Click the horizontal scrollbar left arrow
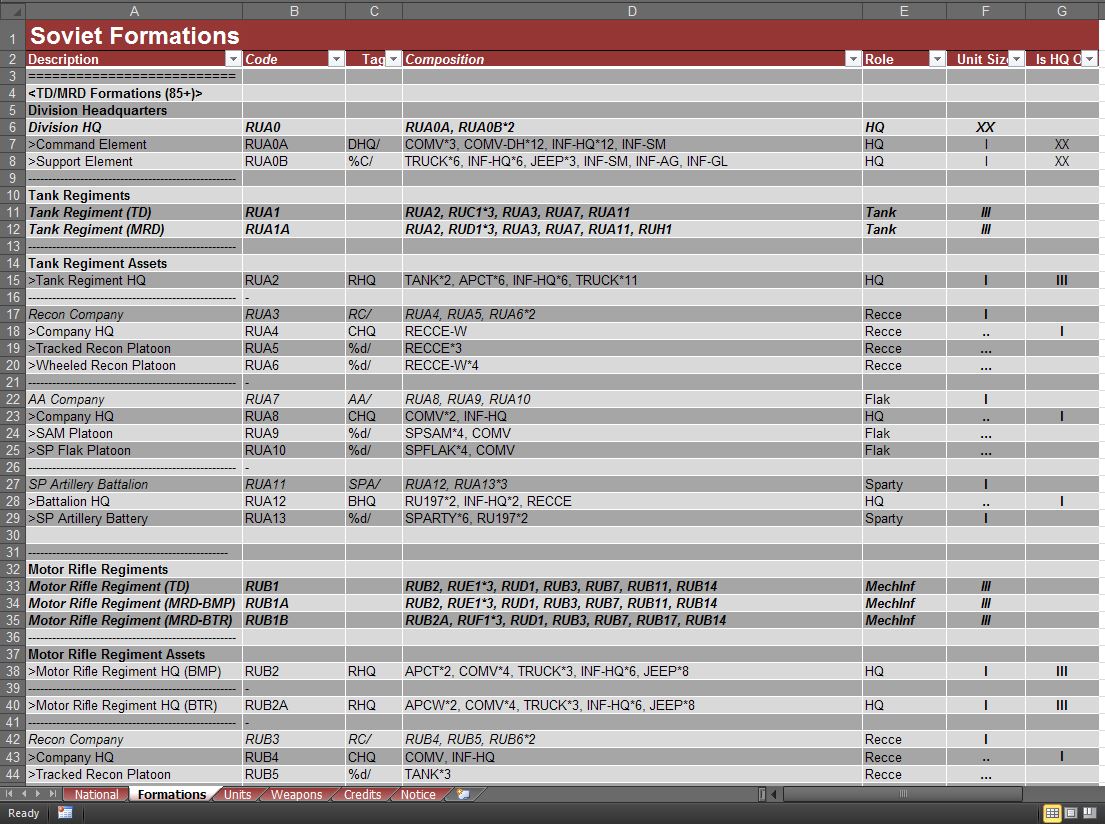Viewport: 1105px width, 824px height. (x=774, y=794)
